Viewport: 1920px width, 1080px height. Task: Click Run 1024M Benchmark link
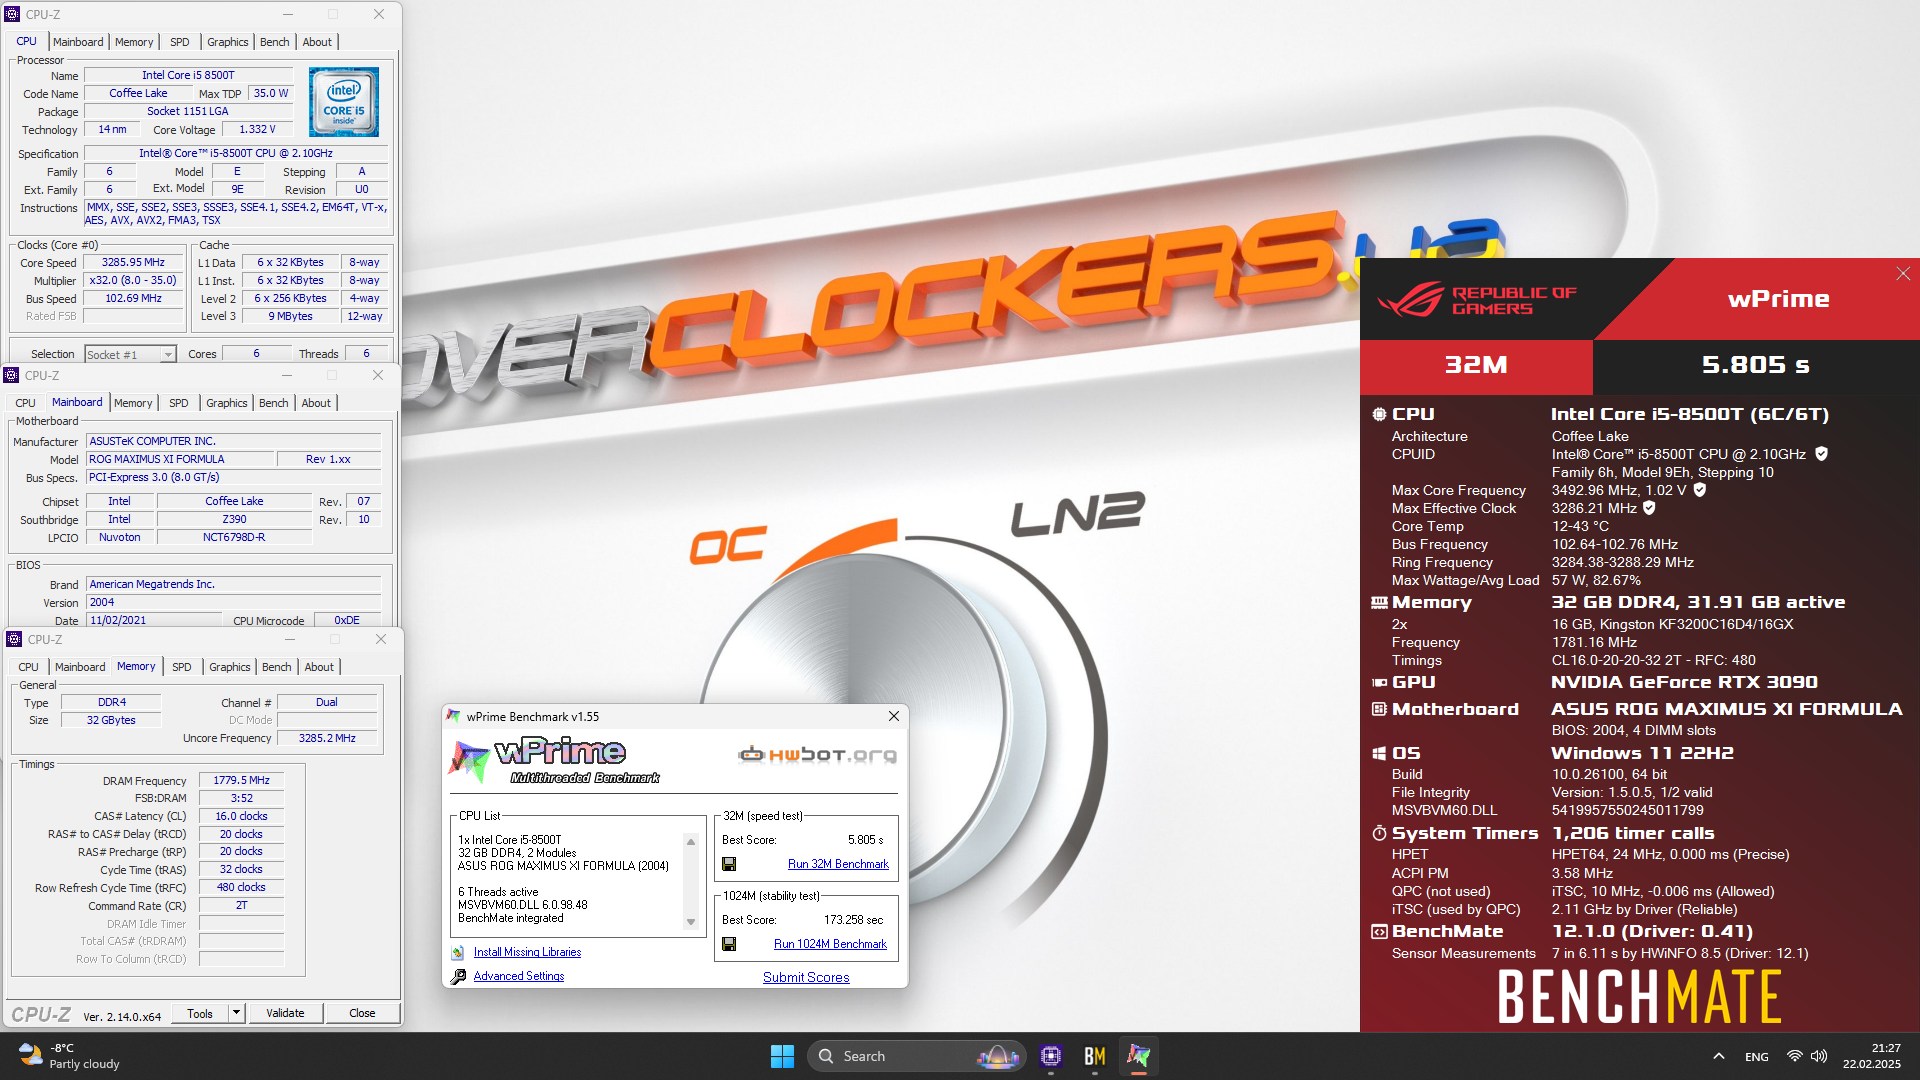click(830, 944)
